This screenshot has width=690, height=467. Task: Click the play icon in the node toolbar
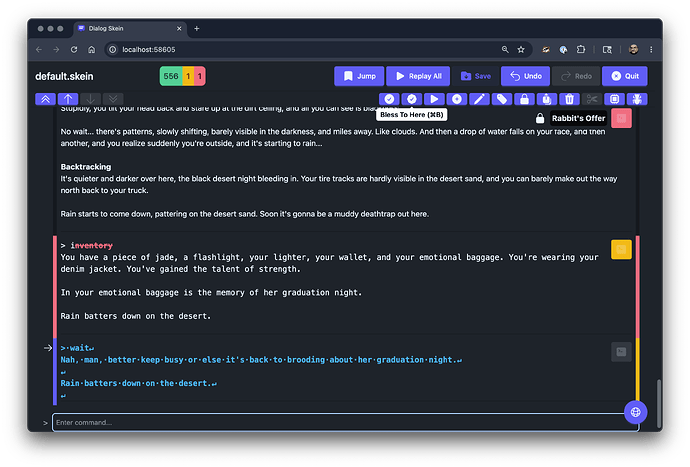434,99
